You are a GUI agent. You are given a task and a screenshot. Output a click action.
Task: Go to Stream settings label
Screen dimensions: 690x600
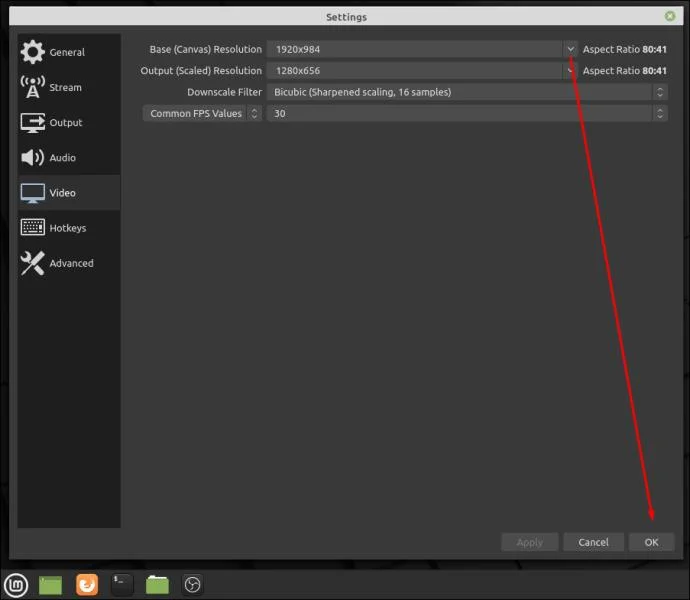pos(65,87)
